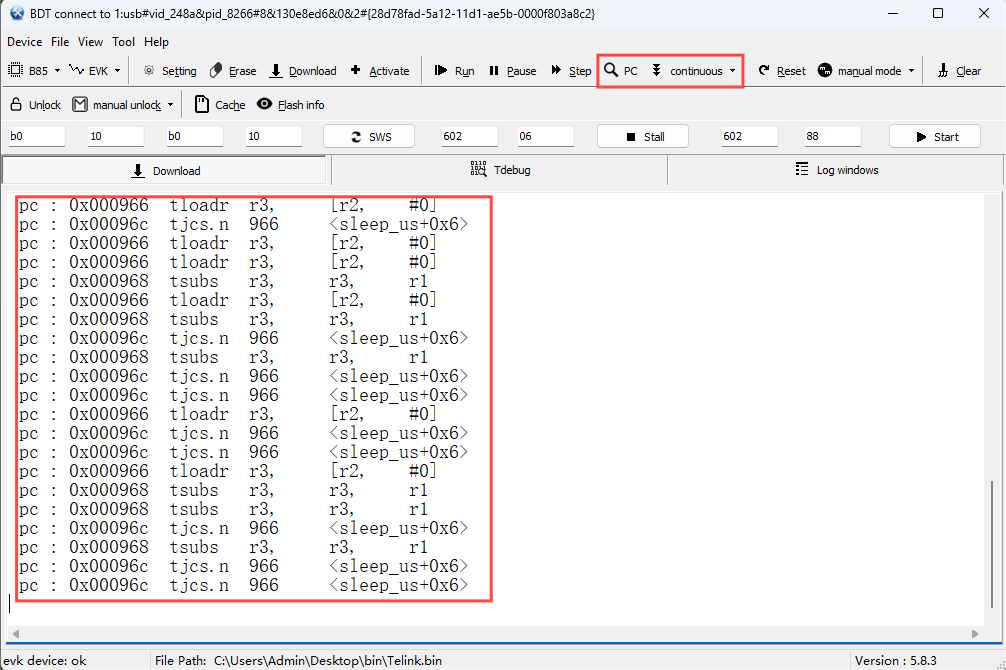
Task: Click the EVK connection icon
Action: (76, 69)
